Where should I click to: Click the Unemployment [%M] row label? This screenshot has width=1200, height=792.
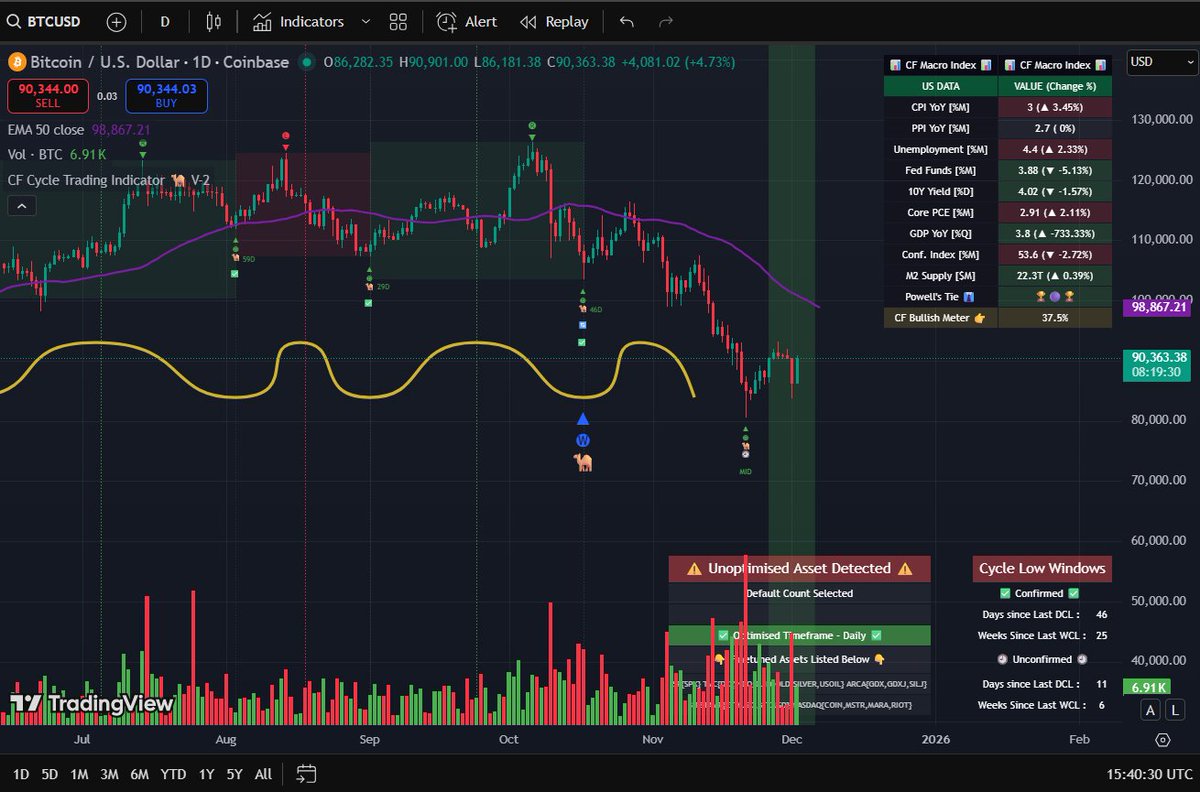point(941,149)
